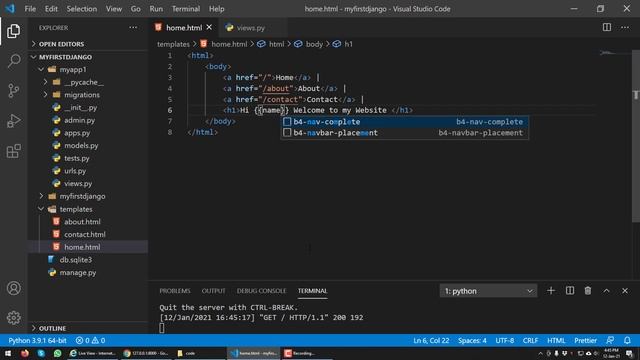
Task: Create a new terminal with plus icon
Action: 551,291
